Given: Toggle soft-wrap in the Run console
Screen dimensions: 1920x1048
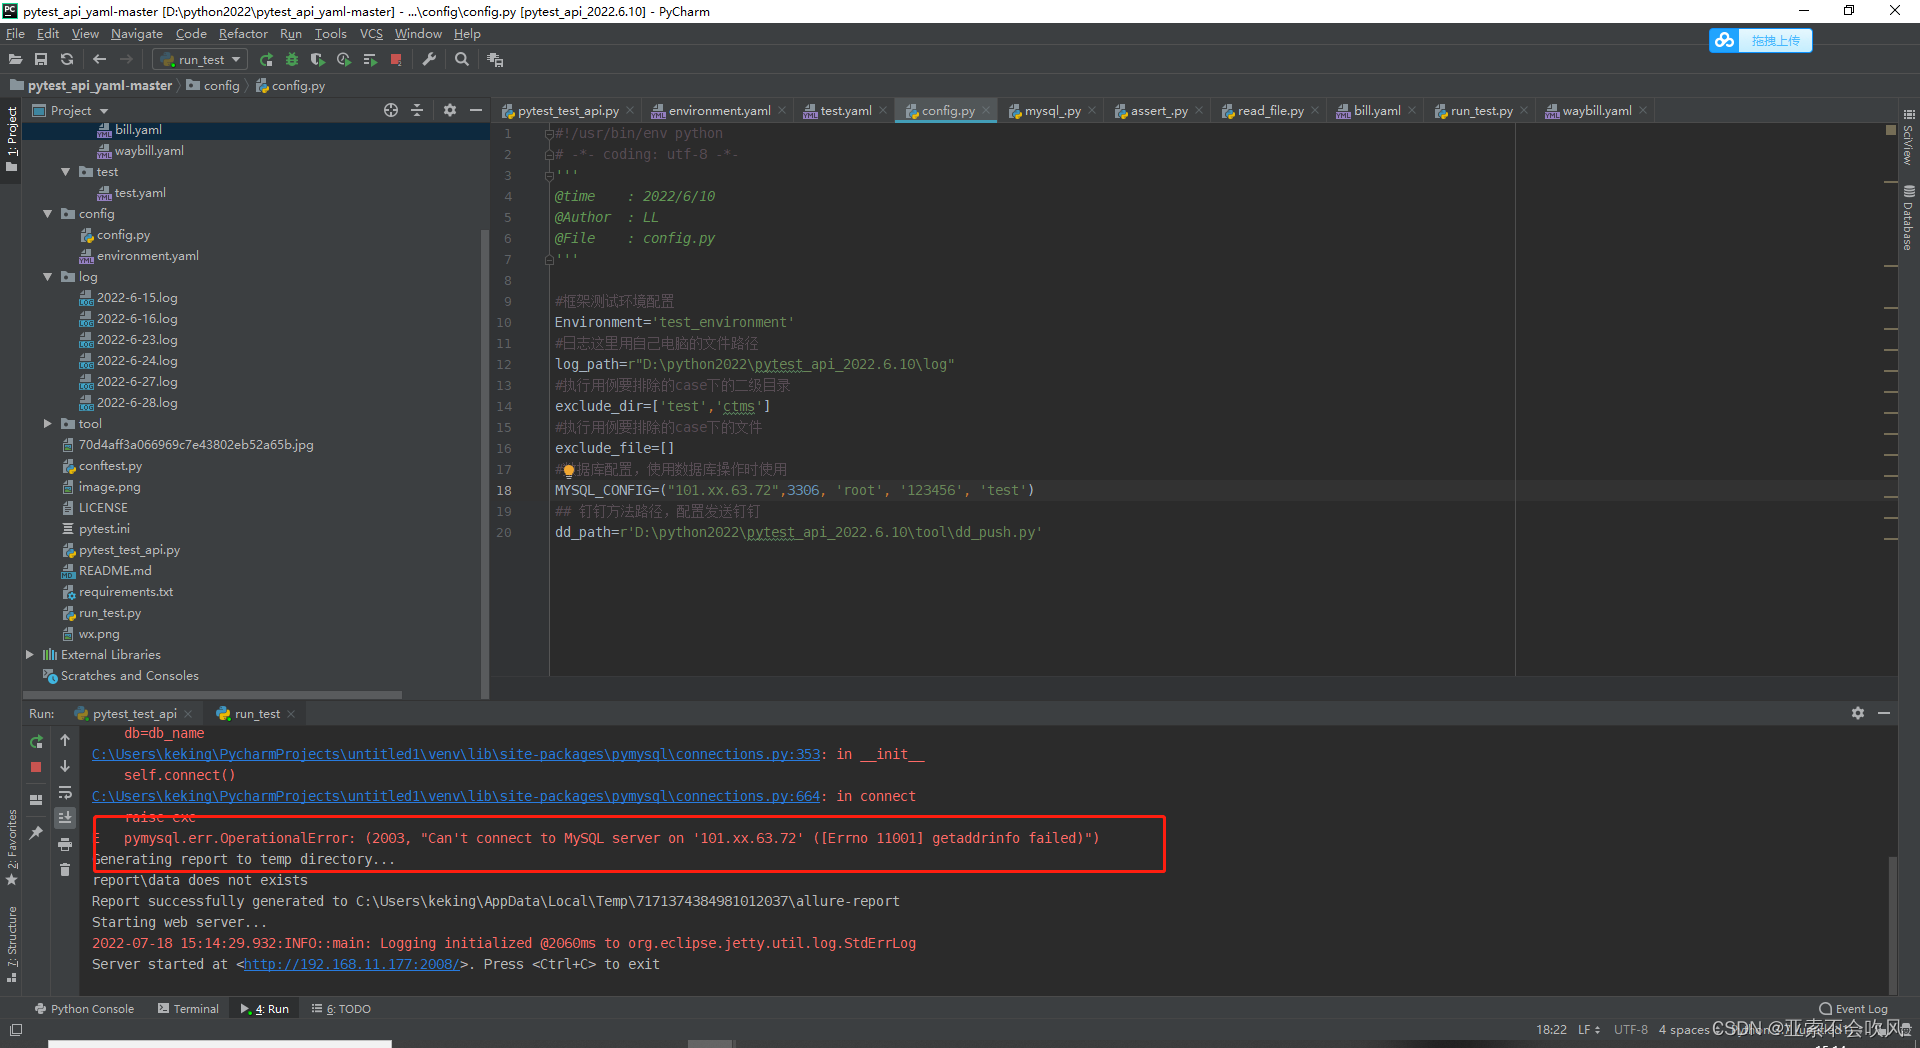Looking at the screenshot, I should 65,792.
